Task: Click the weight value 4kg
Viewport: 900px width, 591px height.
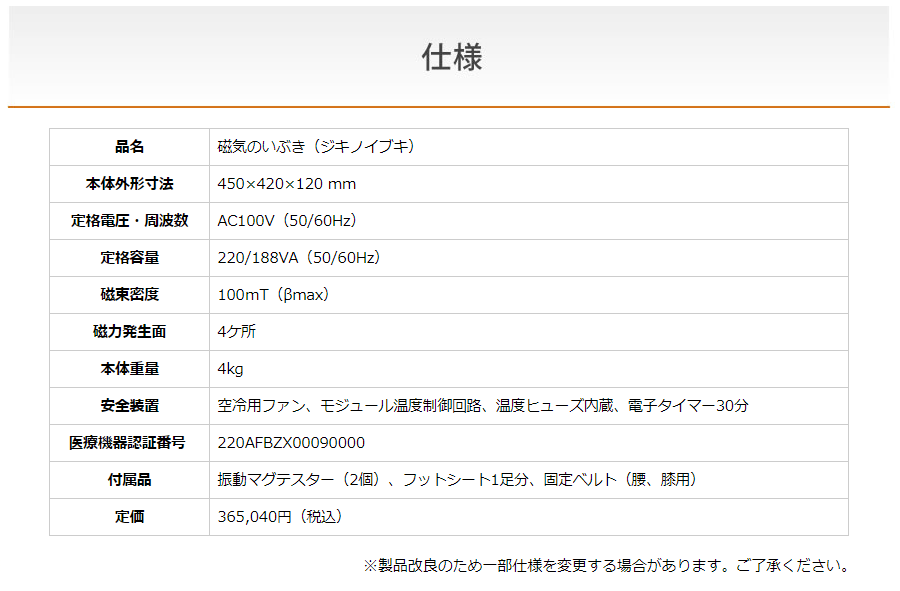Action: pyautogui.click(x=230, y=369)
